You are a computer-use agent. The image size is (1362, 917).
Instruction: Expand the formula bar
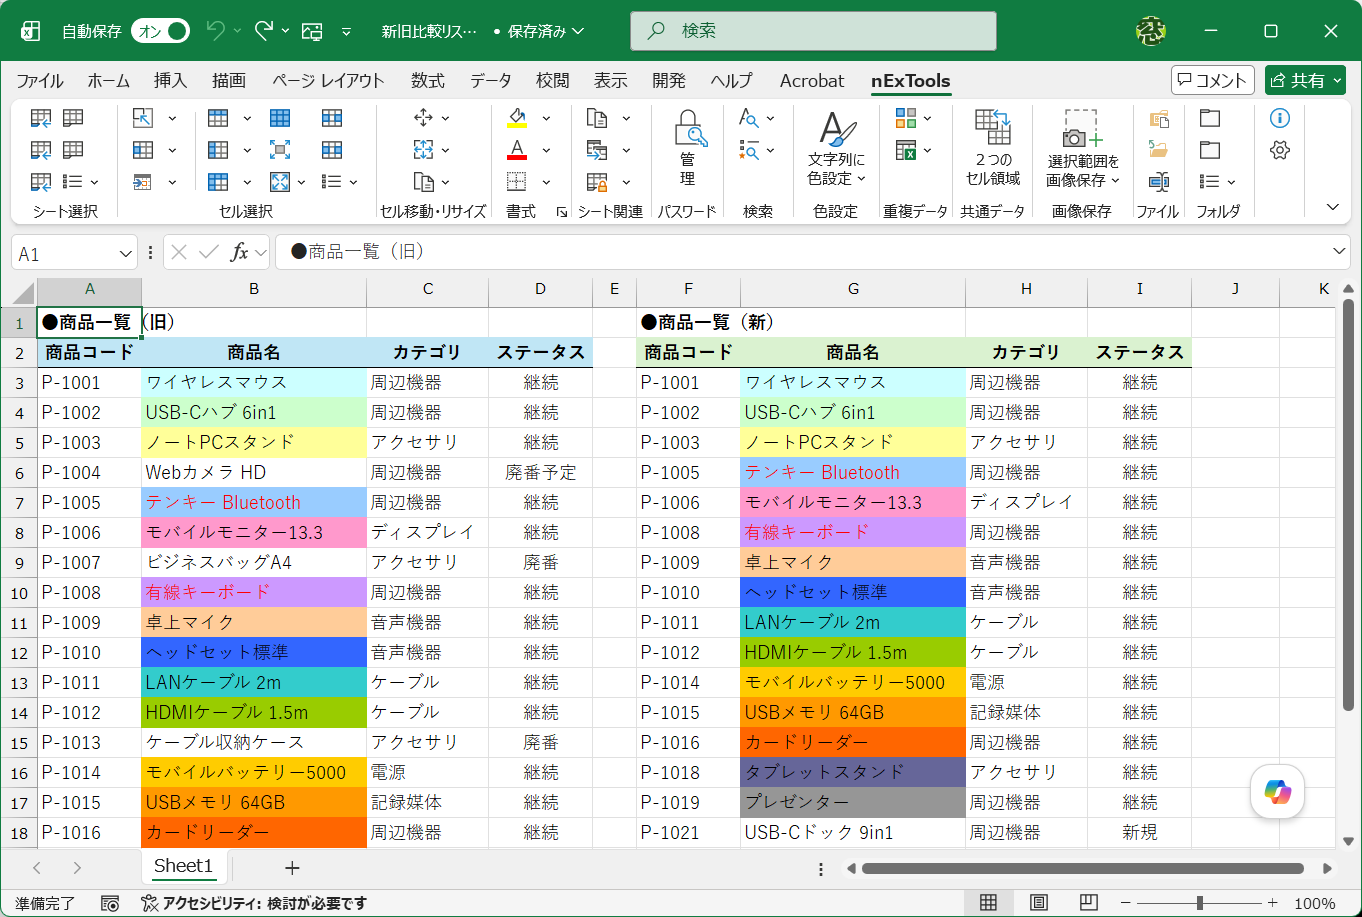1340,252
